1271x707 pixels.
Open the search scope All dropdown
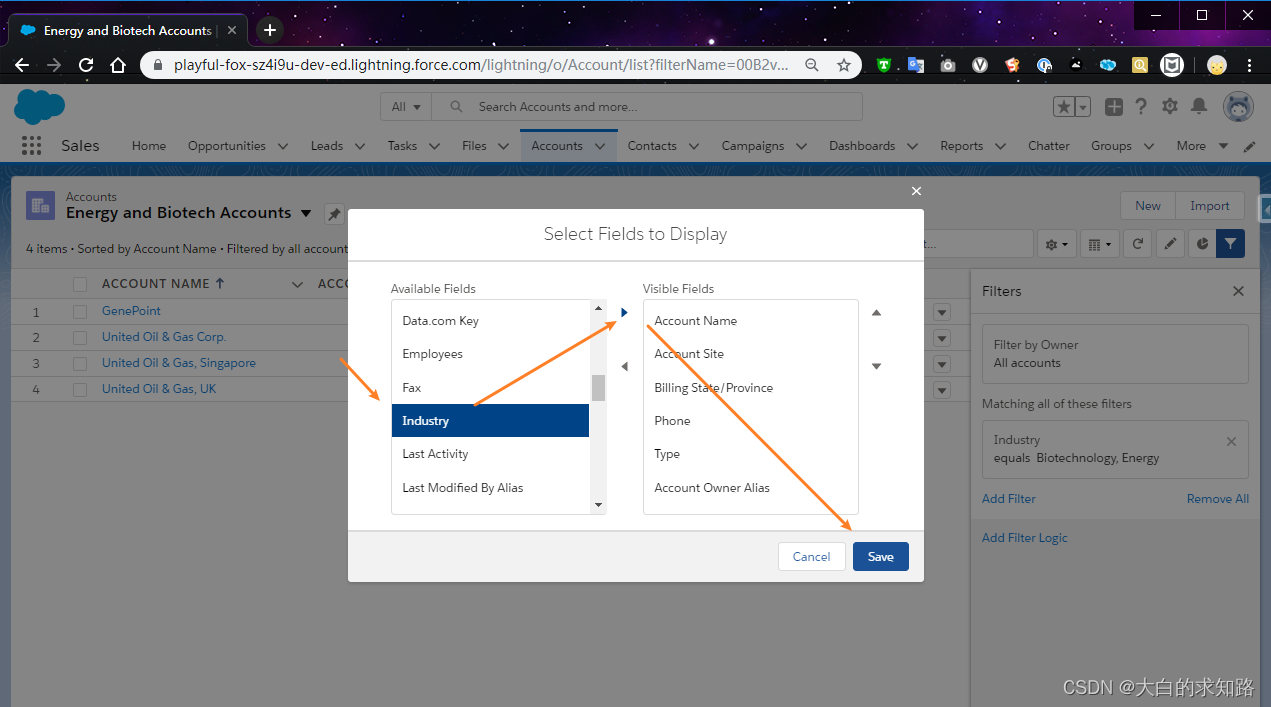(x=405, y=106)
